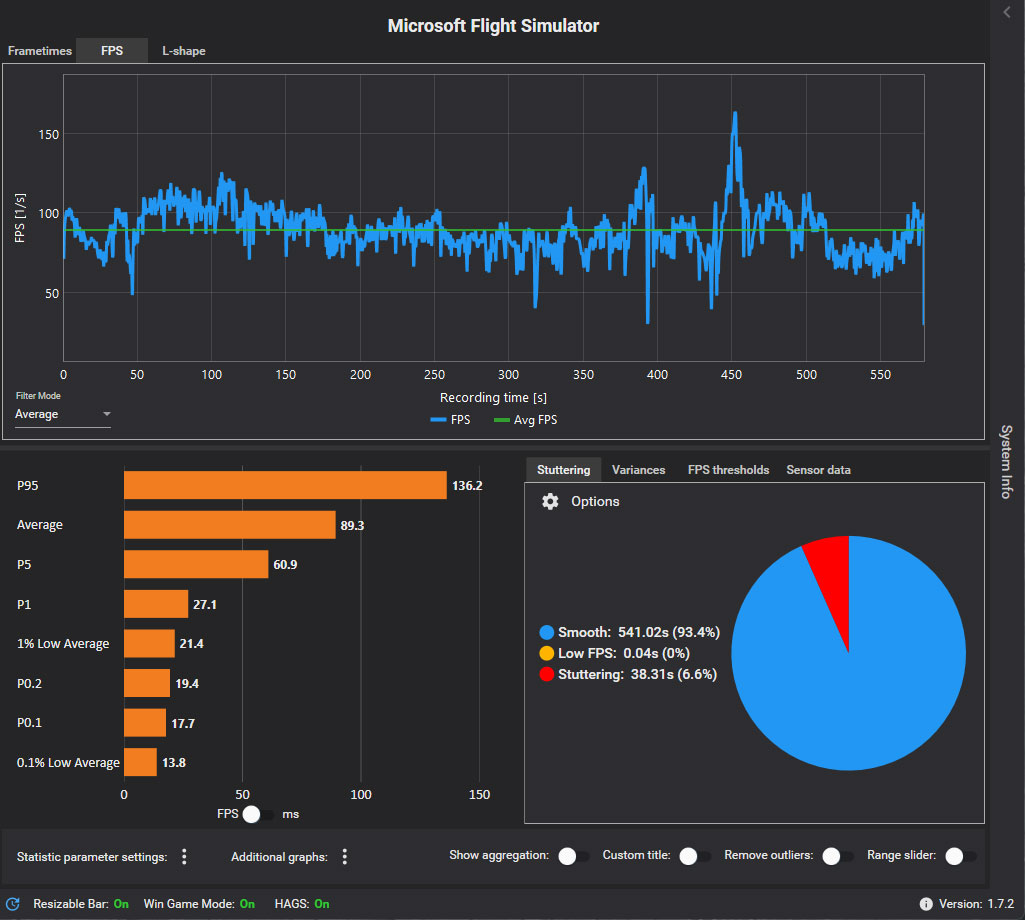Select the FPS thresholds tab
This screenshot has height=920, width=1025.
pos(728,469)
